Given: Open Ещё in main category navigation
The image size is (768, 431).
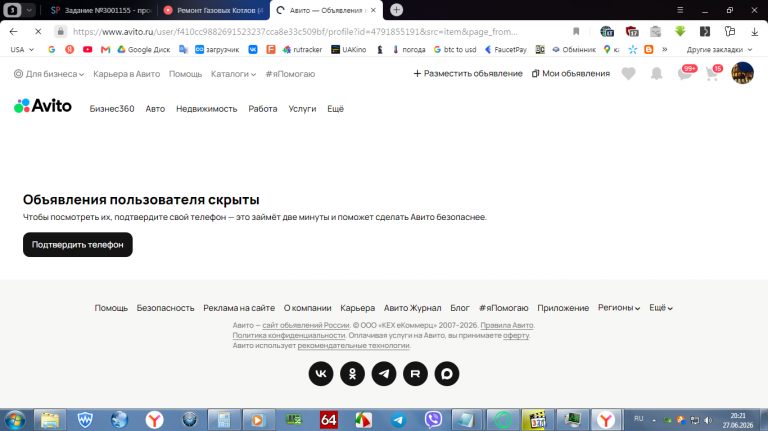Looking at the screenshot, I should 336,109.
